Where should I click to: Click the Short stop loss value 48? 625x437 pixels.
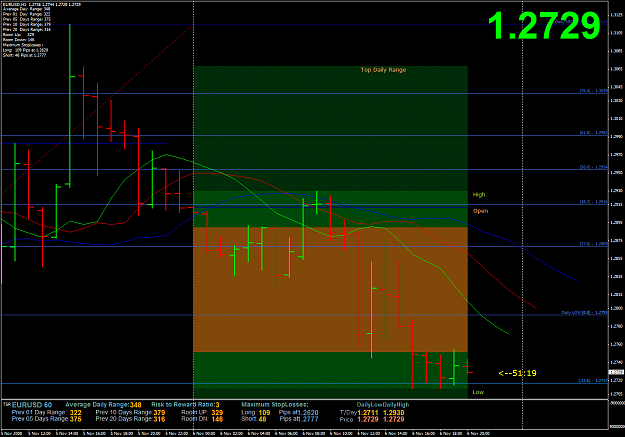(x=262, y=419)
